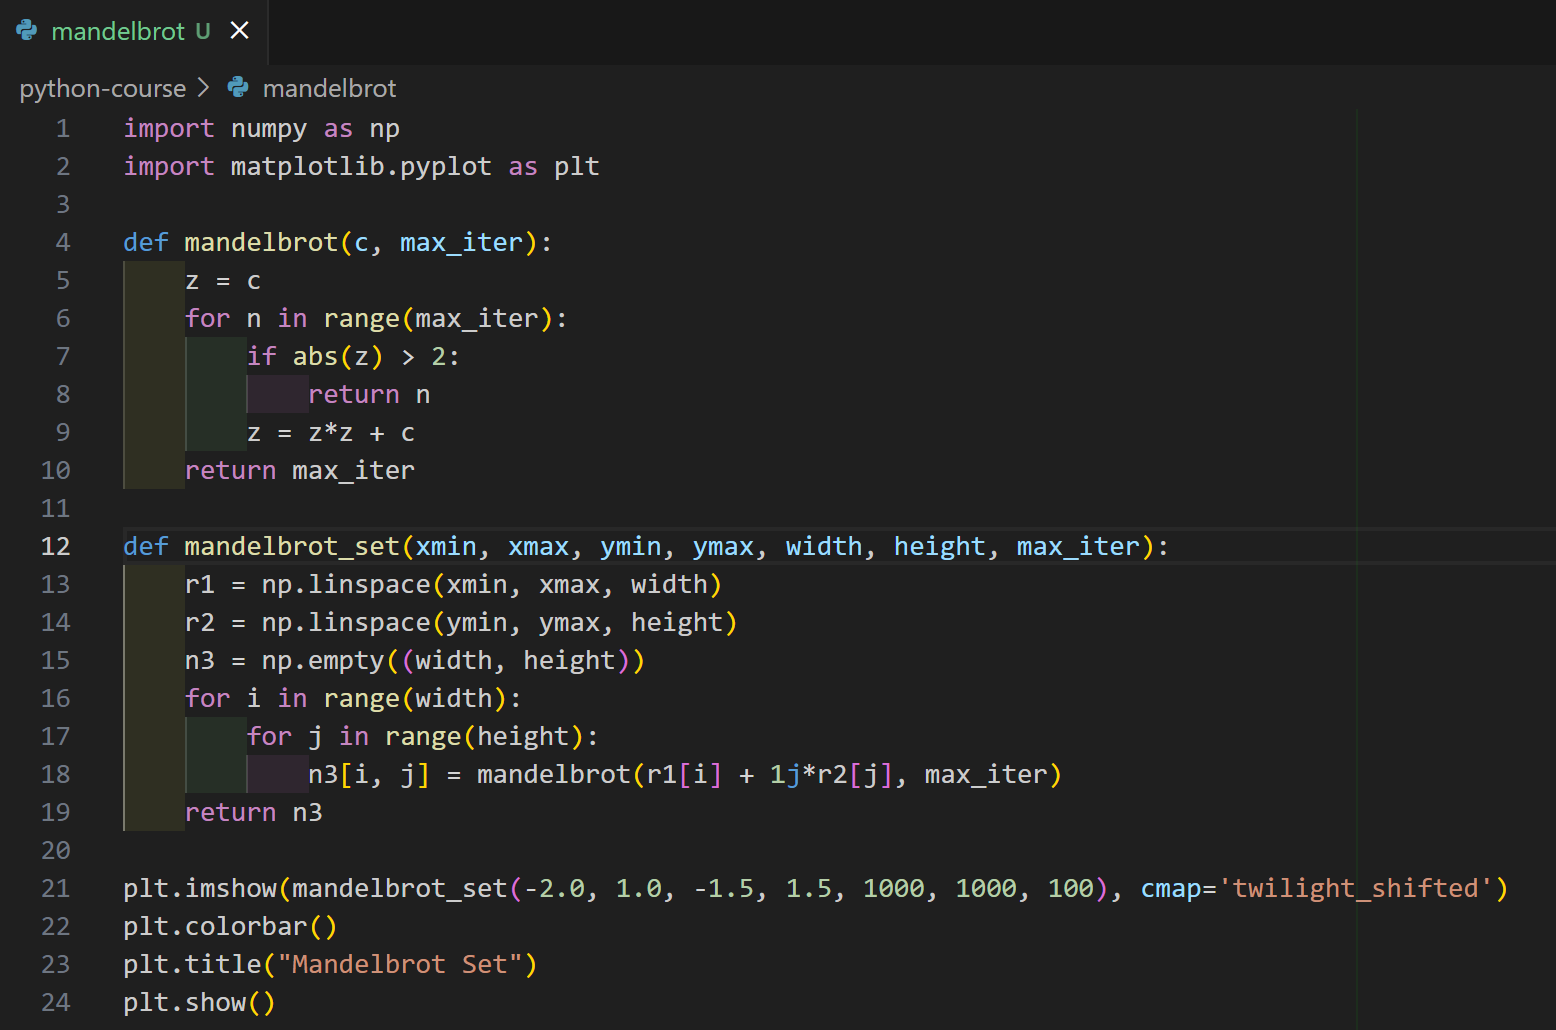
Task: Click 'matplotlib.pyplot' in line 2
Action: pos(361,166)
